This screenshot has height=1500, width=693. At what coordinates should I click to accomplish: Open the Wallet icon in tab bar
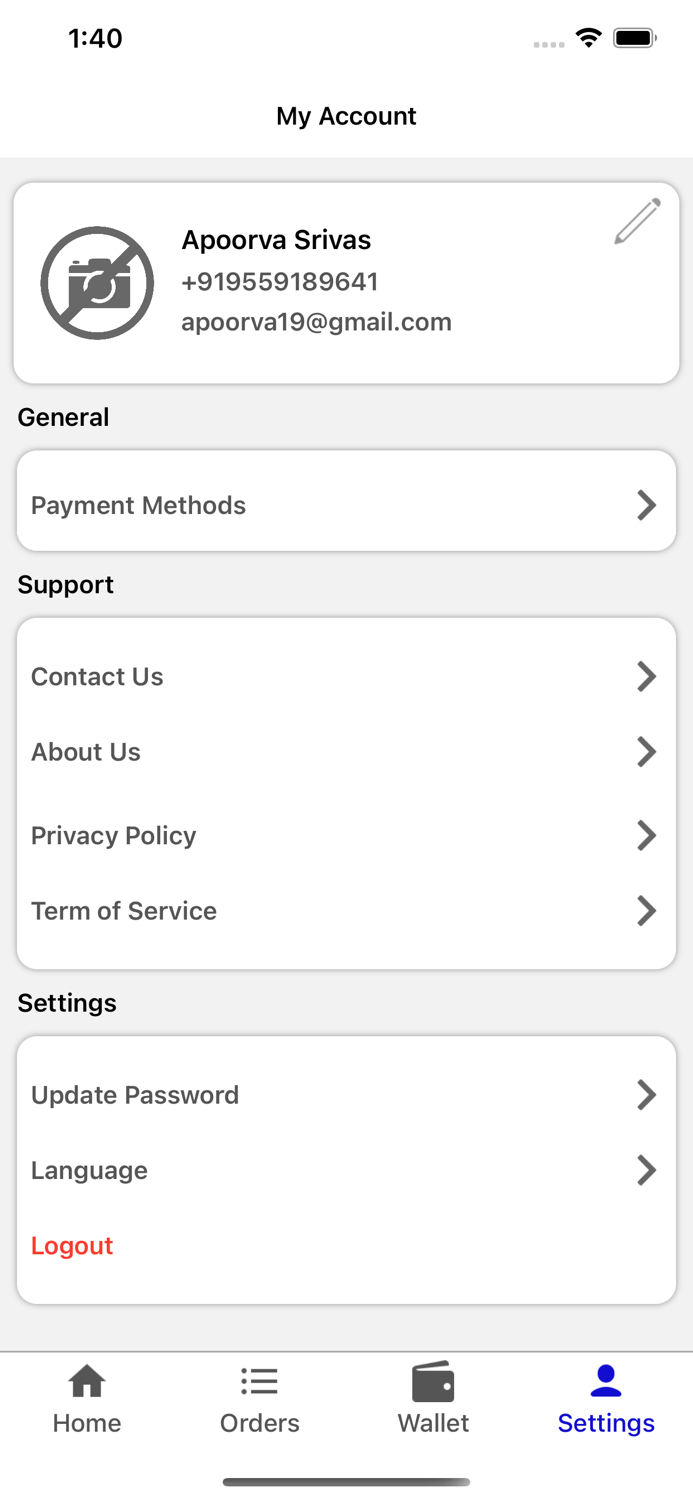click(433, 1383)
